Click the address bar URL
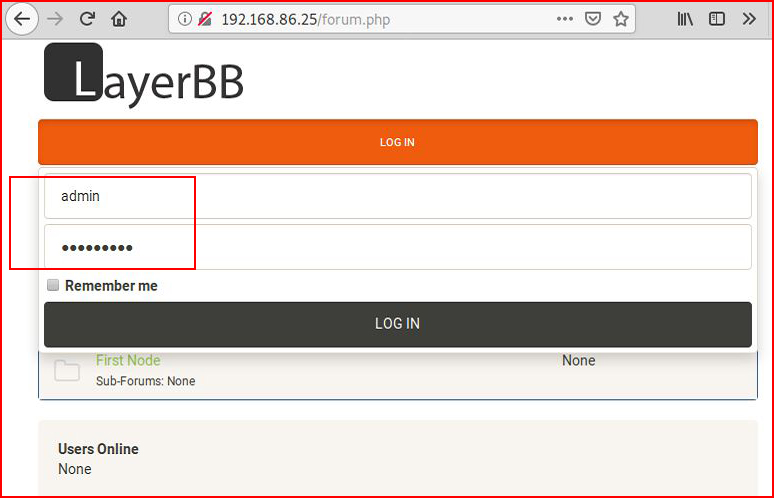The image size is (774, 498). tap(306, 19)
